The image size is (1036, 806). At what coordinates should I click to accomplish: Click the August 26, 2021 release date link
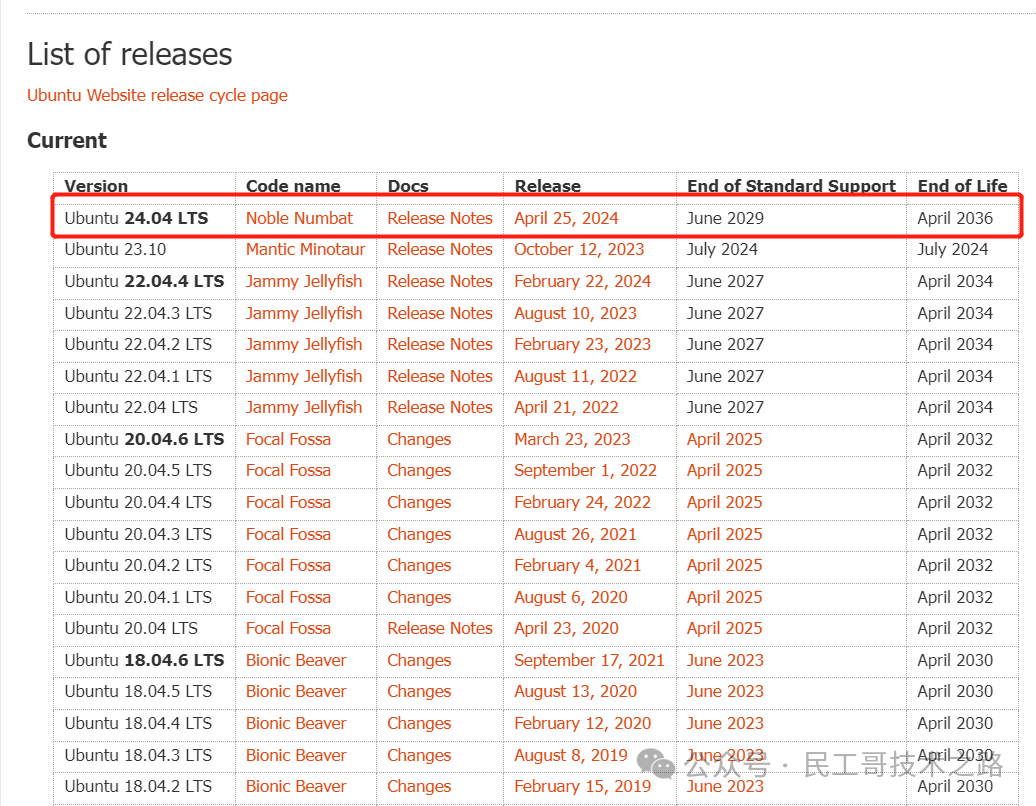pos(575,534)
